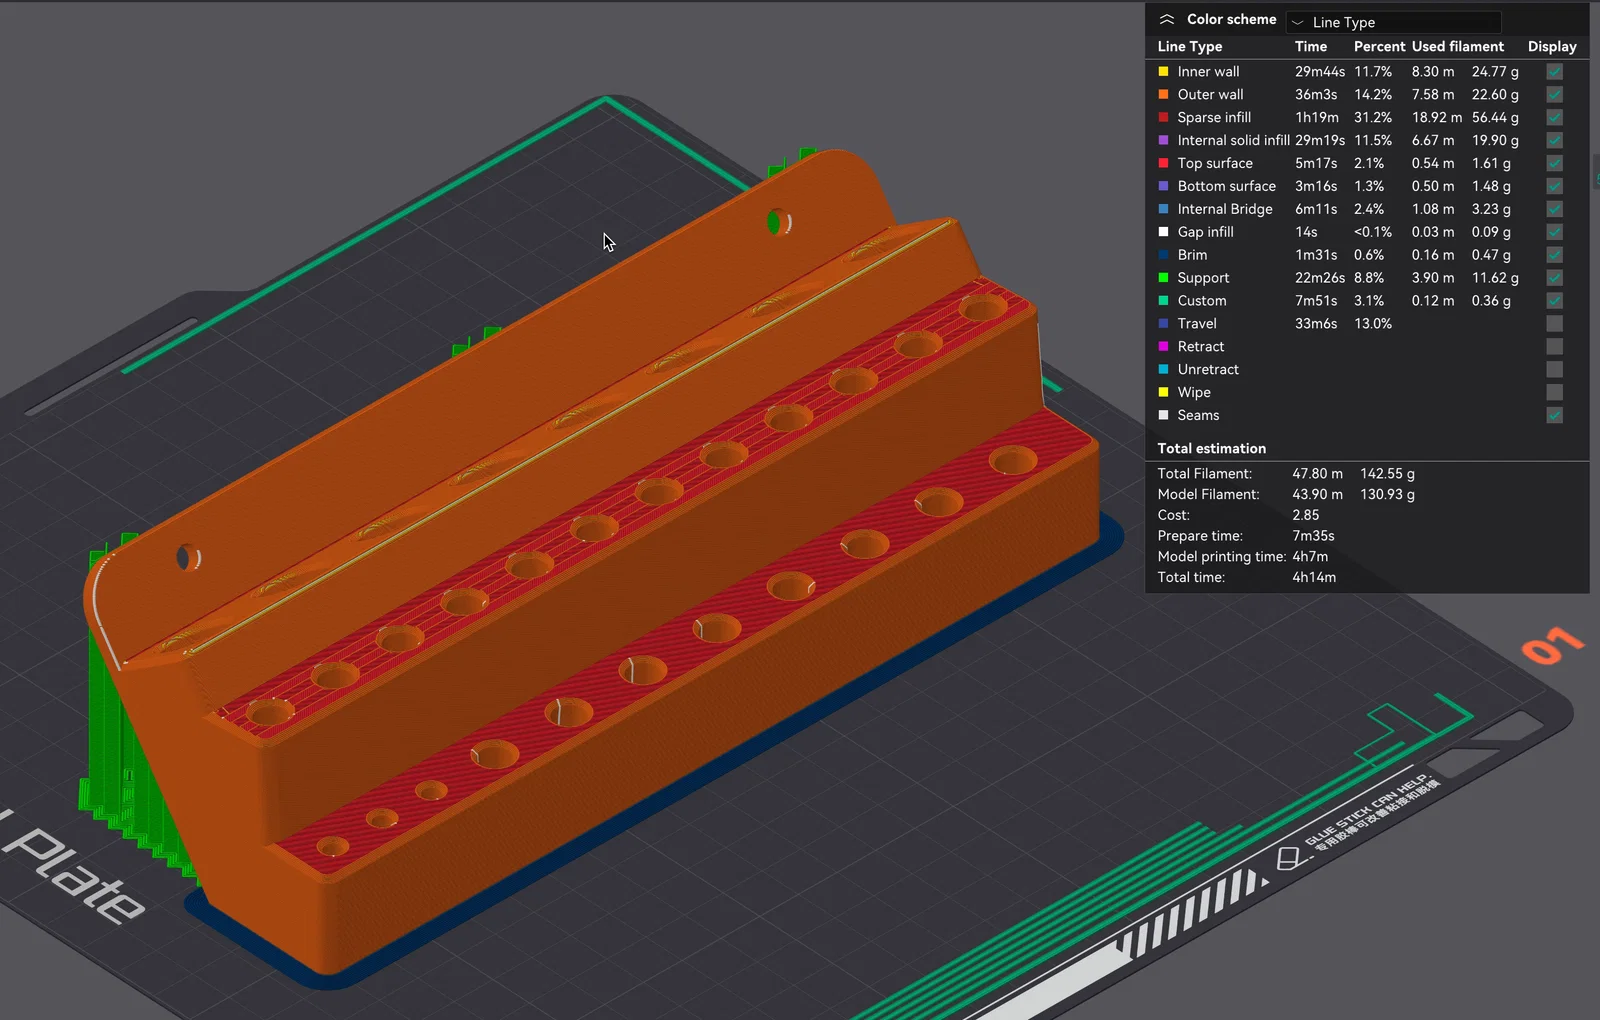
Task: Click the Total time value '4h14m'
Action: (x=1314, y=578)
